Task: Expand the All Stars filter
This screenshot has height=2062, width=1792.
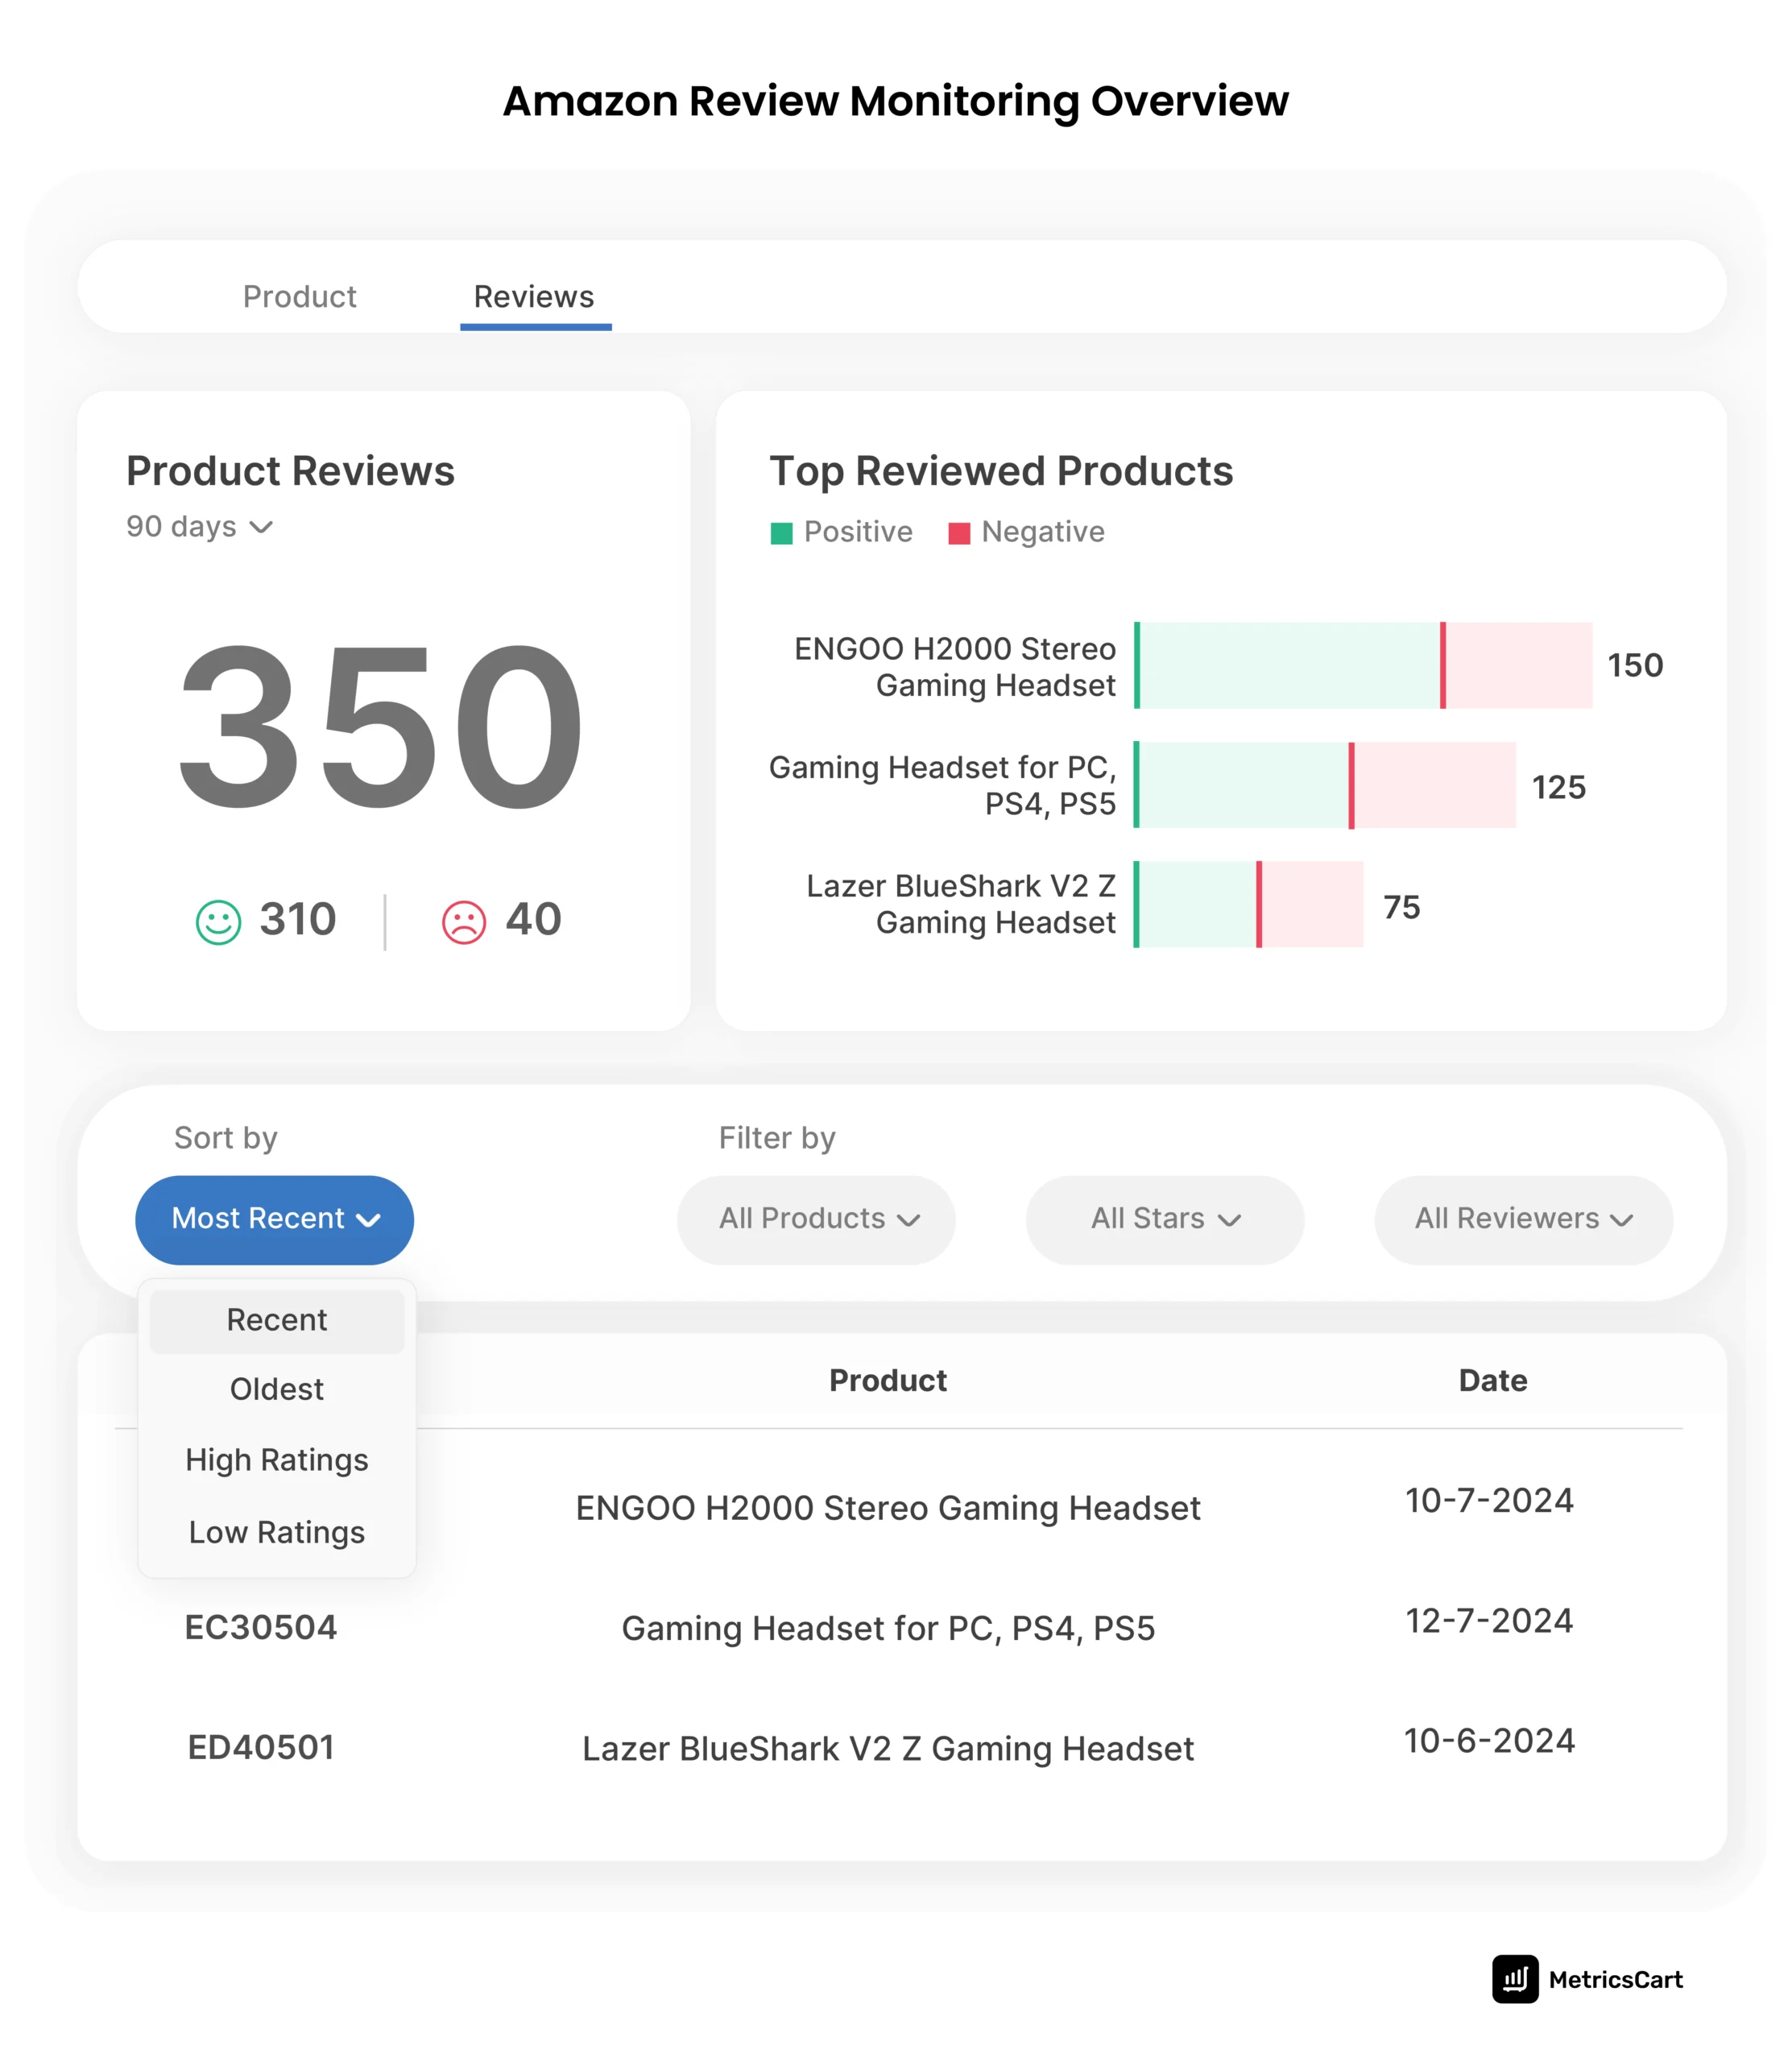Action: [x=1165, y=1219]
